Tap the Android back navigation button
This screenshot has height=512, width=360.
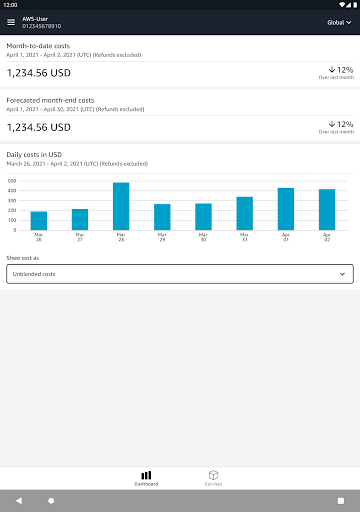point(19,500)
